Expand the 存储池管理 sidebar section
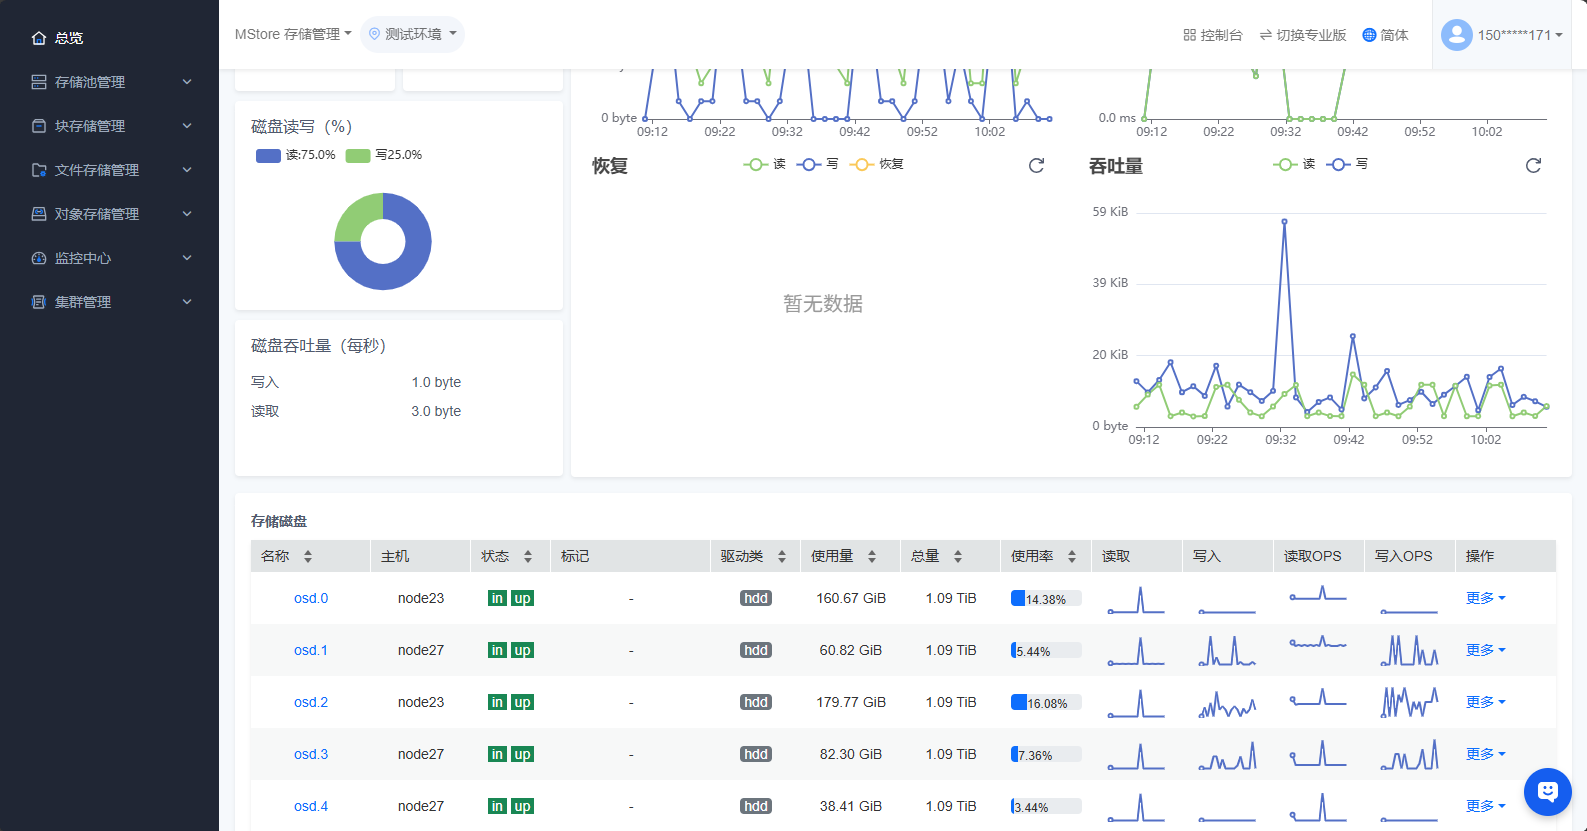This screenshot has height=831, width=1587. tap(110, 82)
